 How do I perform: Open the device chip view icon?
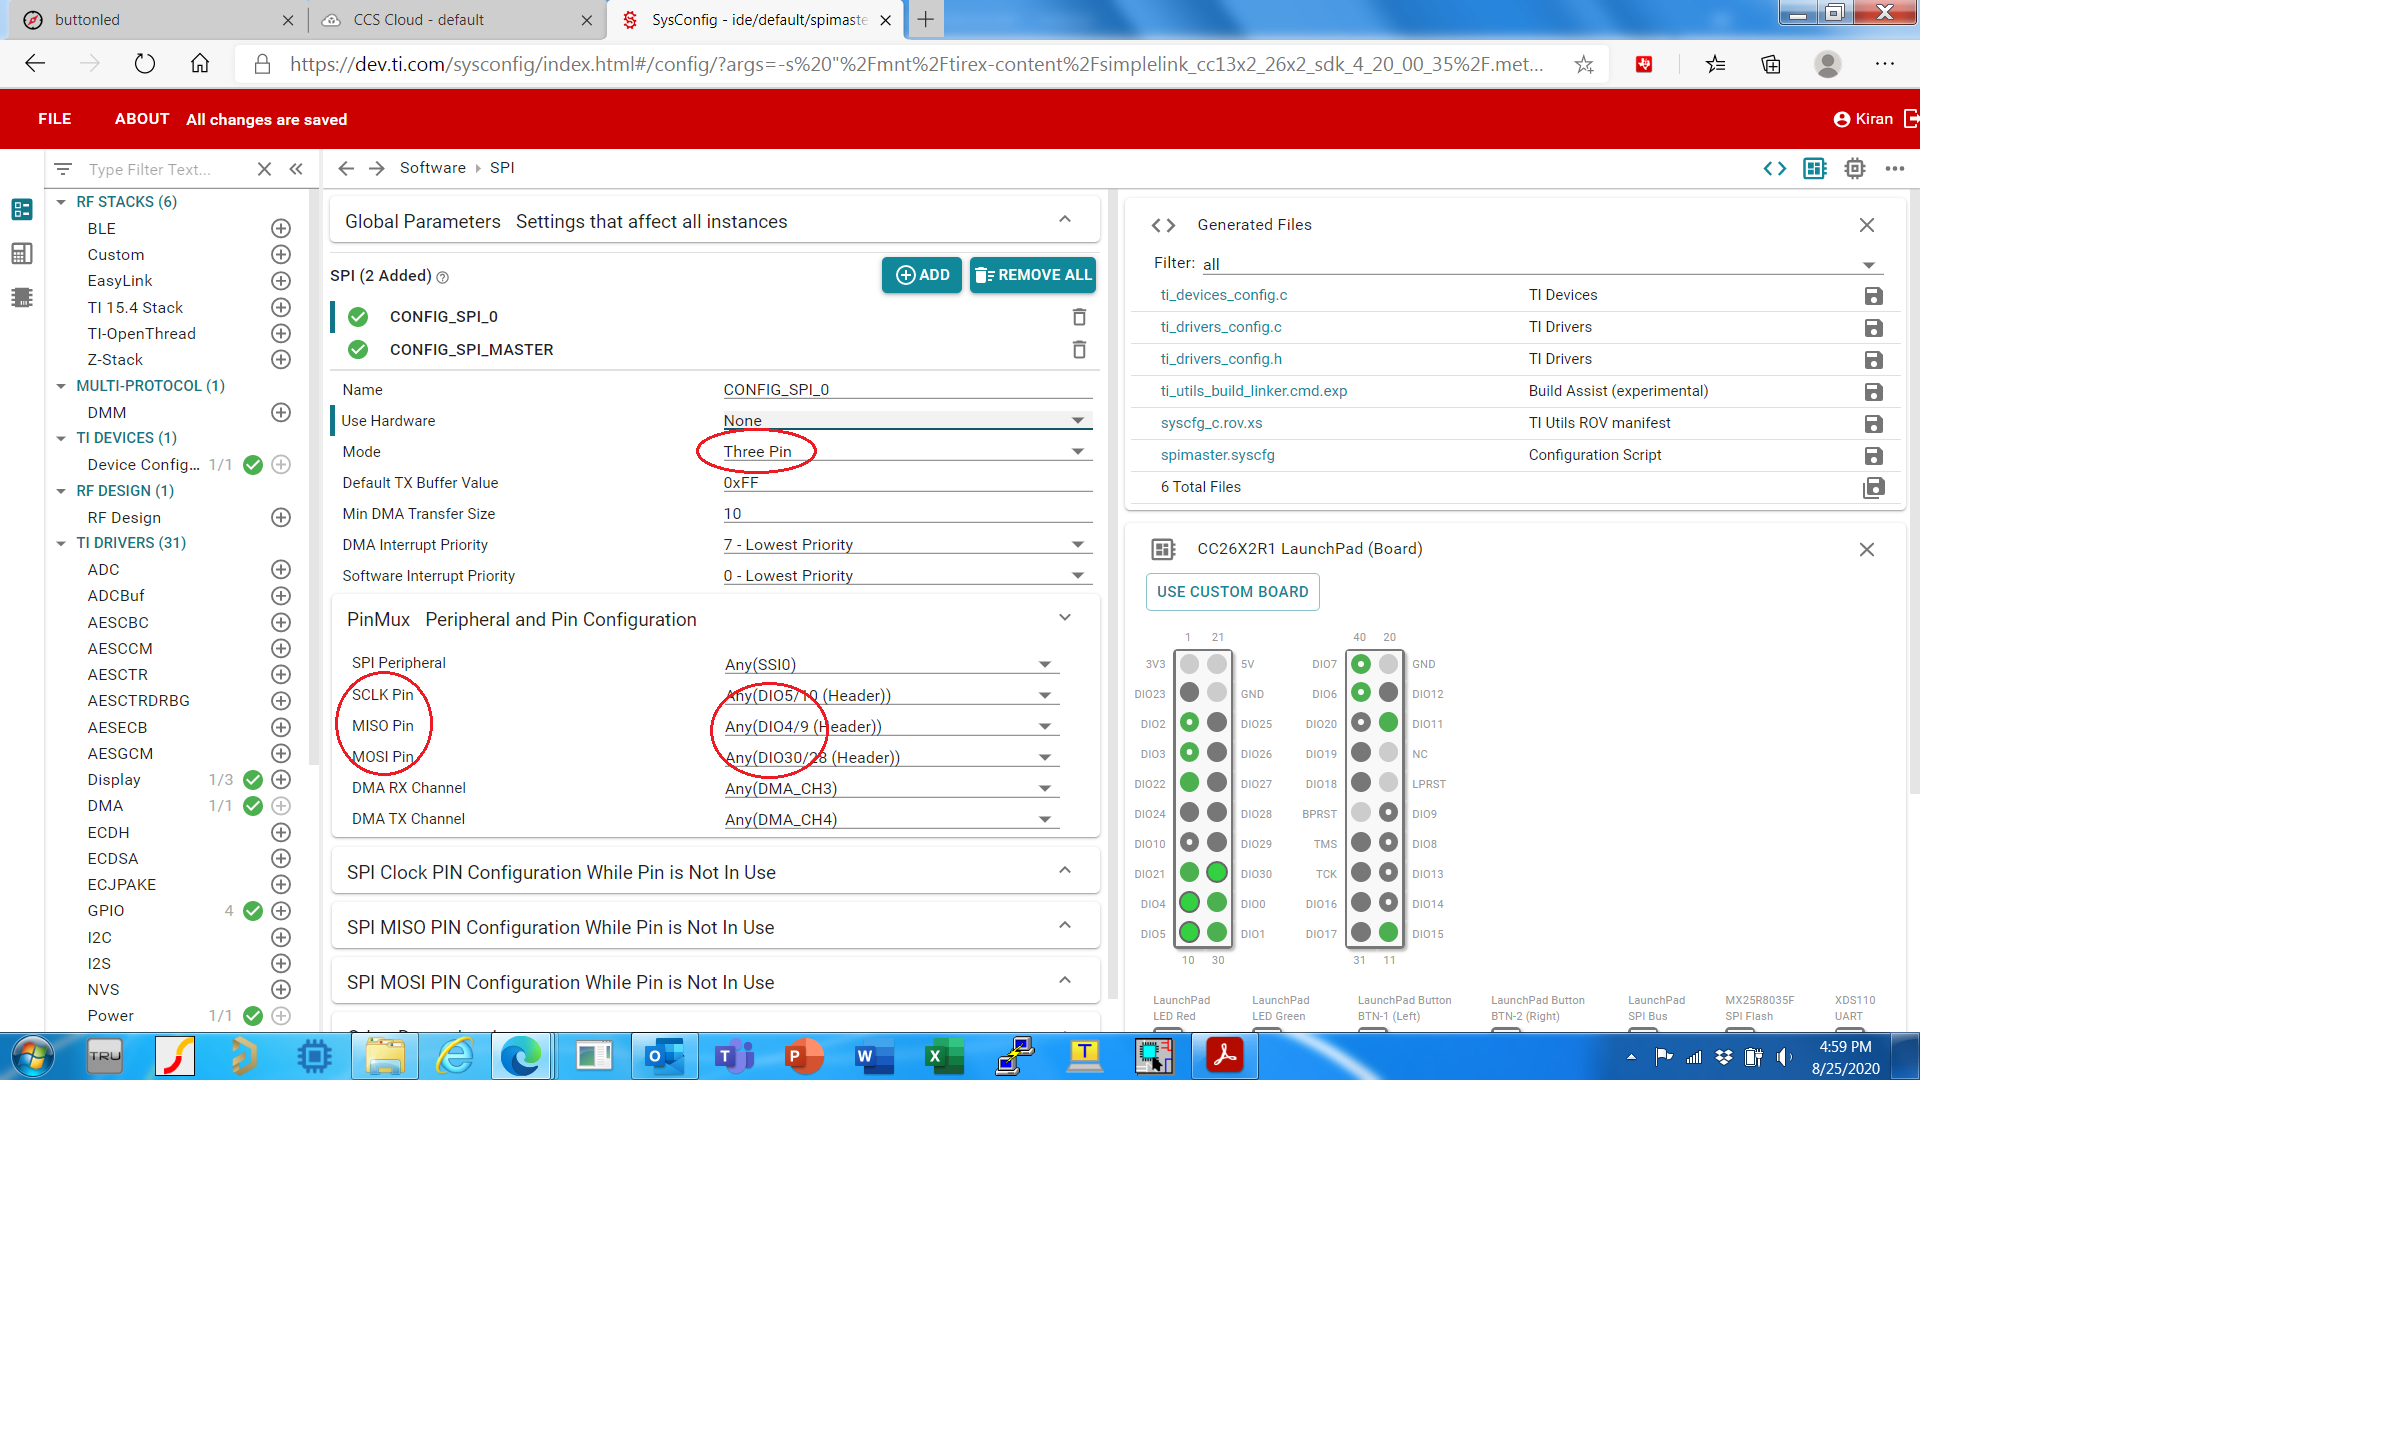pos(1854,168)
